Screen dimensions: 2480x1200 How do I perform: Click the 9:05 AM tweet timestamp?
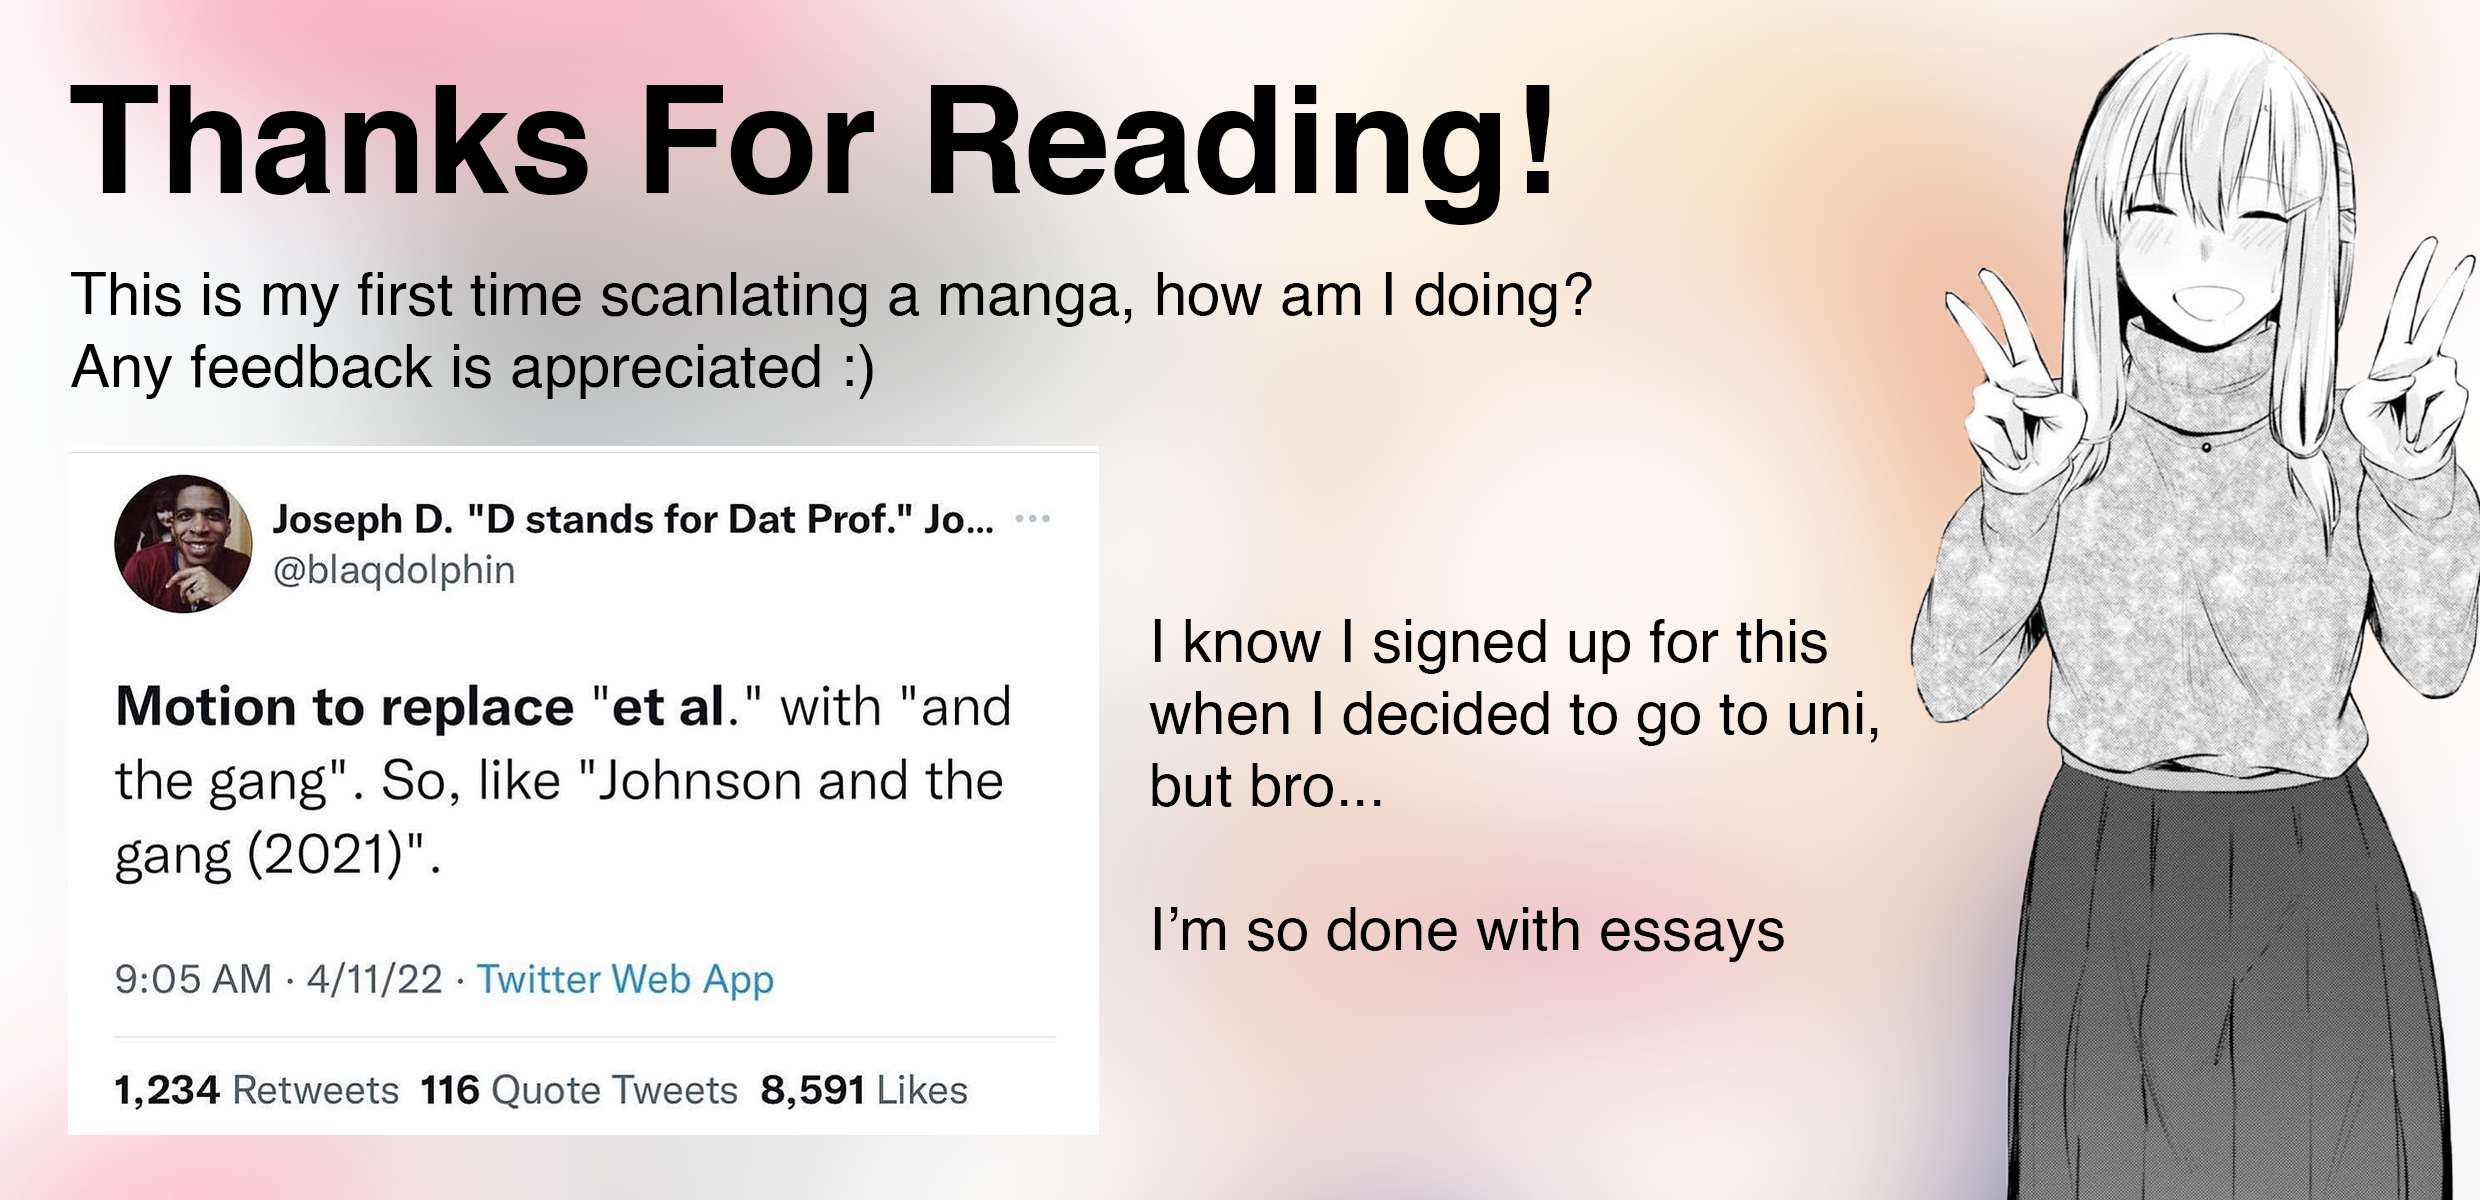click(x=193, y=979)
